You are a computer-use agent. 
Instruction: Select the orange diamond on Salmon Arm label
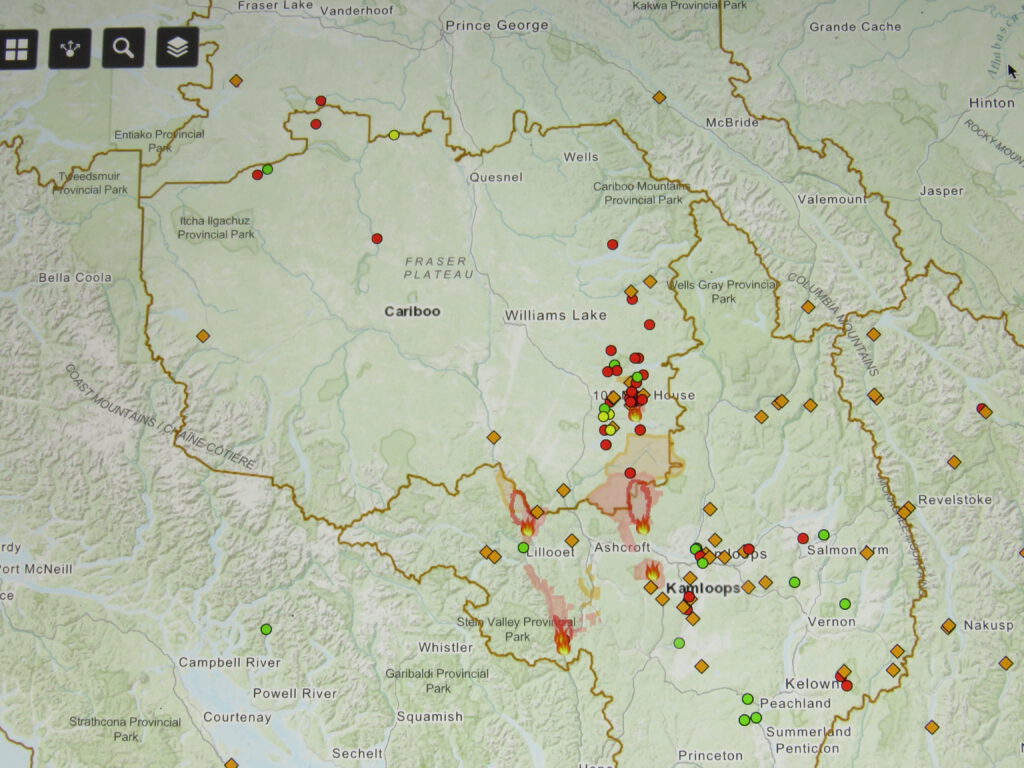coord(867,553)
